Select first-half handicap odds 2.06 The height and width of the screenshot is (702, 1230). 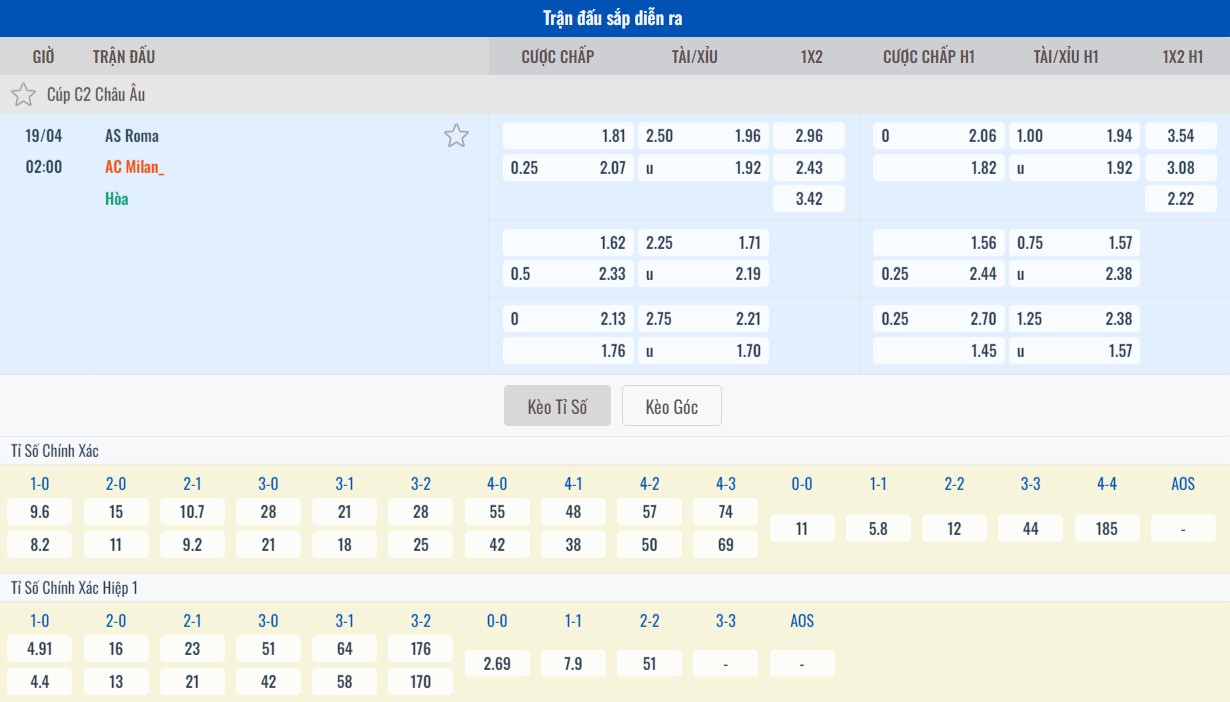click(937, 136)
